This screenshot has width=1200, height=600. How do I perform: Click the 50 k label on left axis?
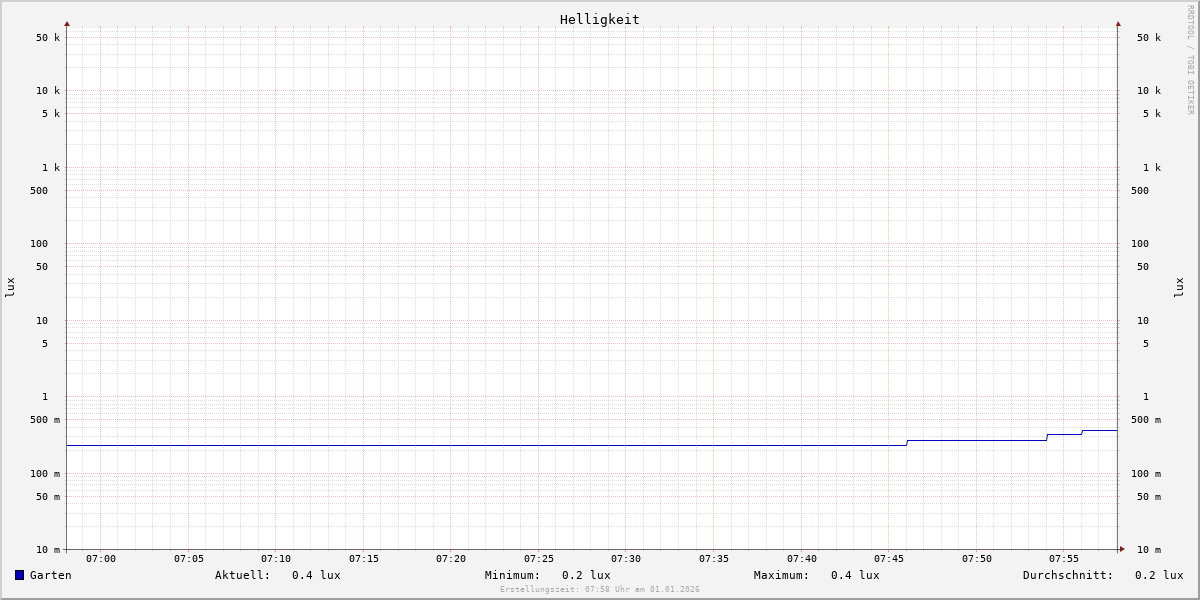[x=48, y=38]
